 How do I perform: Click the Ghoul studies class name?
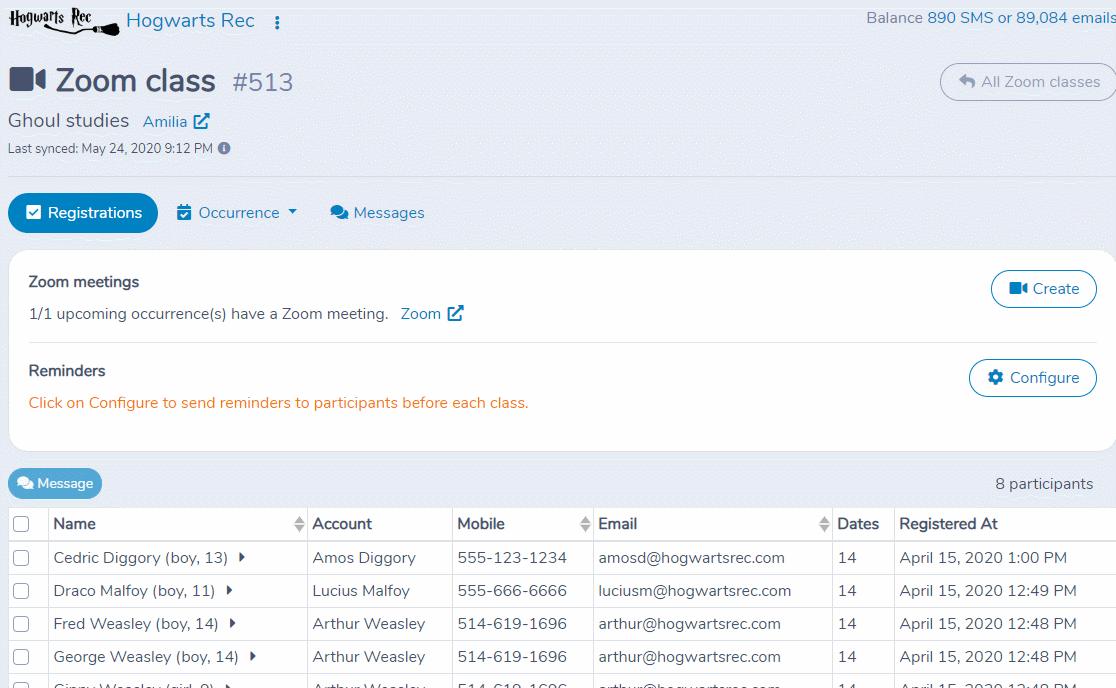pyautogui.click(x=68, y=121)
